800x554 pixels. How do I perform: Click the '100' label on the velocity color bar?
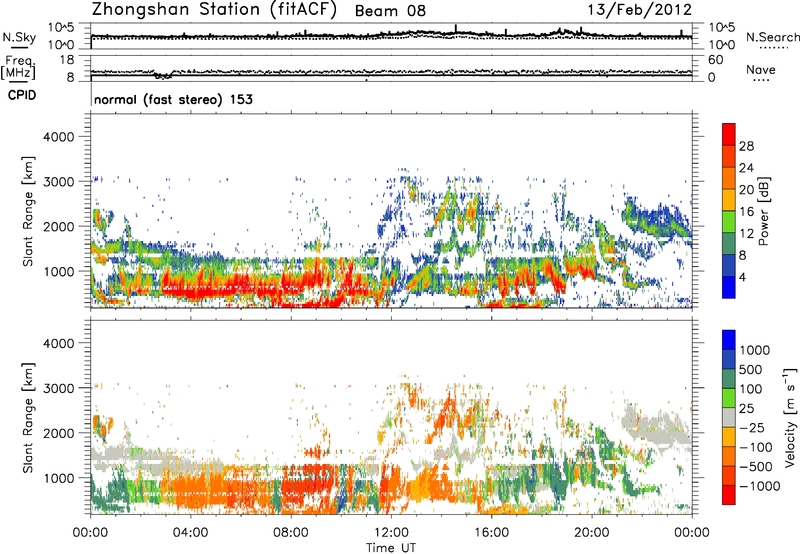751,389
